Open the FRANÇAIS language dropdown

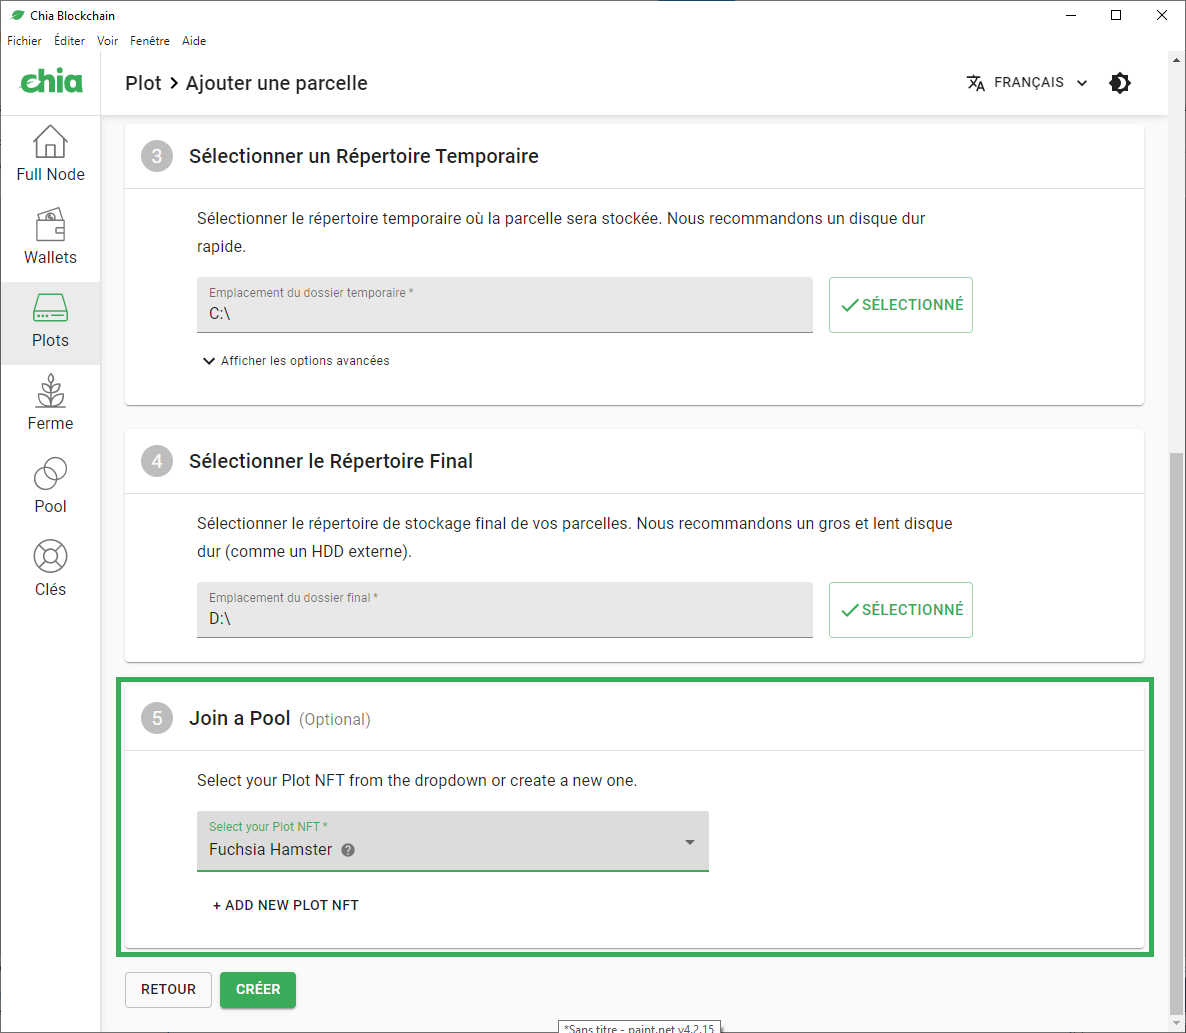click(1027, 83)
